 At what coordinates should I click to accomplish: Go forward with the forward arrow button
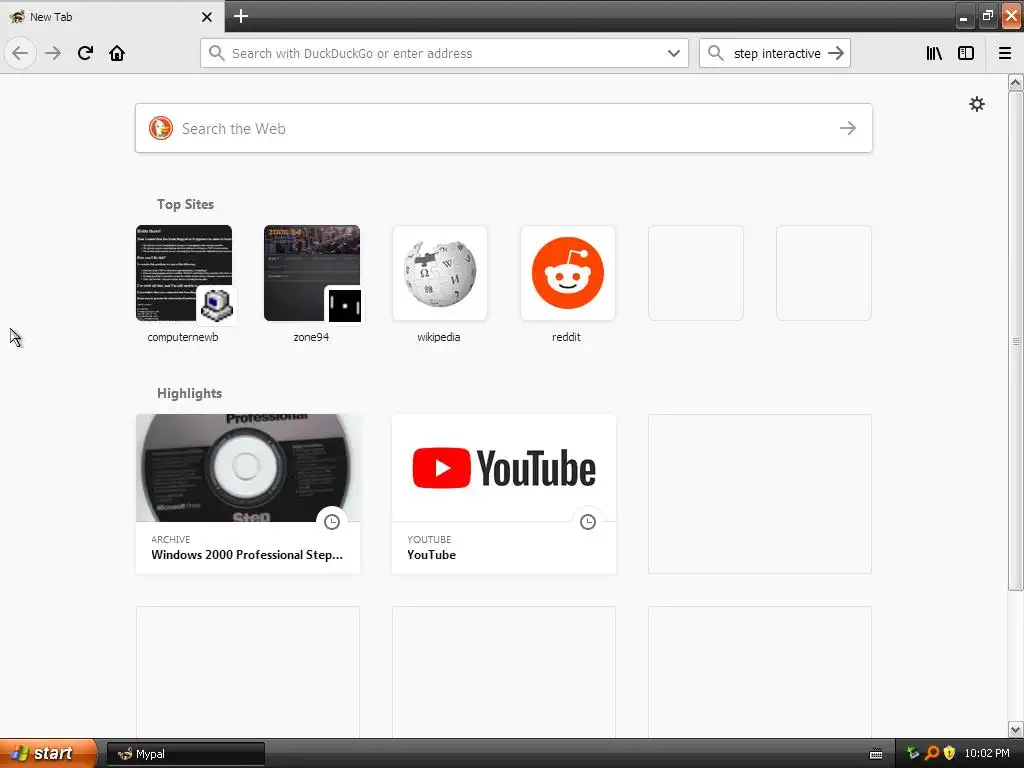53,53
